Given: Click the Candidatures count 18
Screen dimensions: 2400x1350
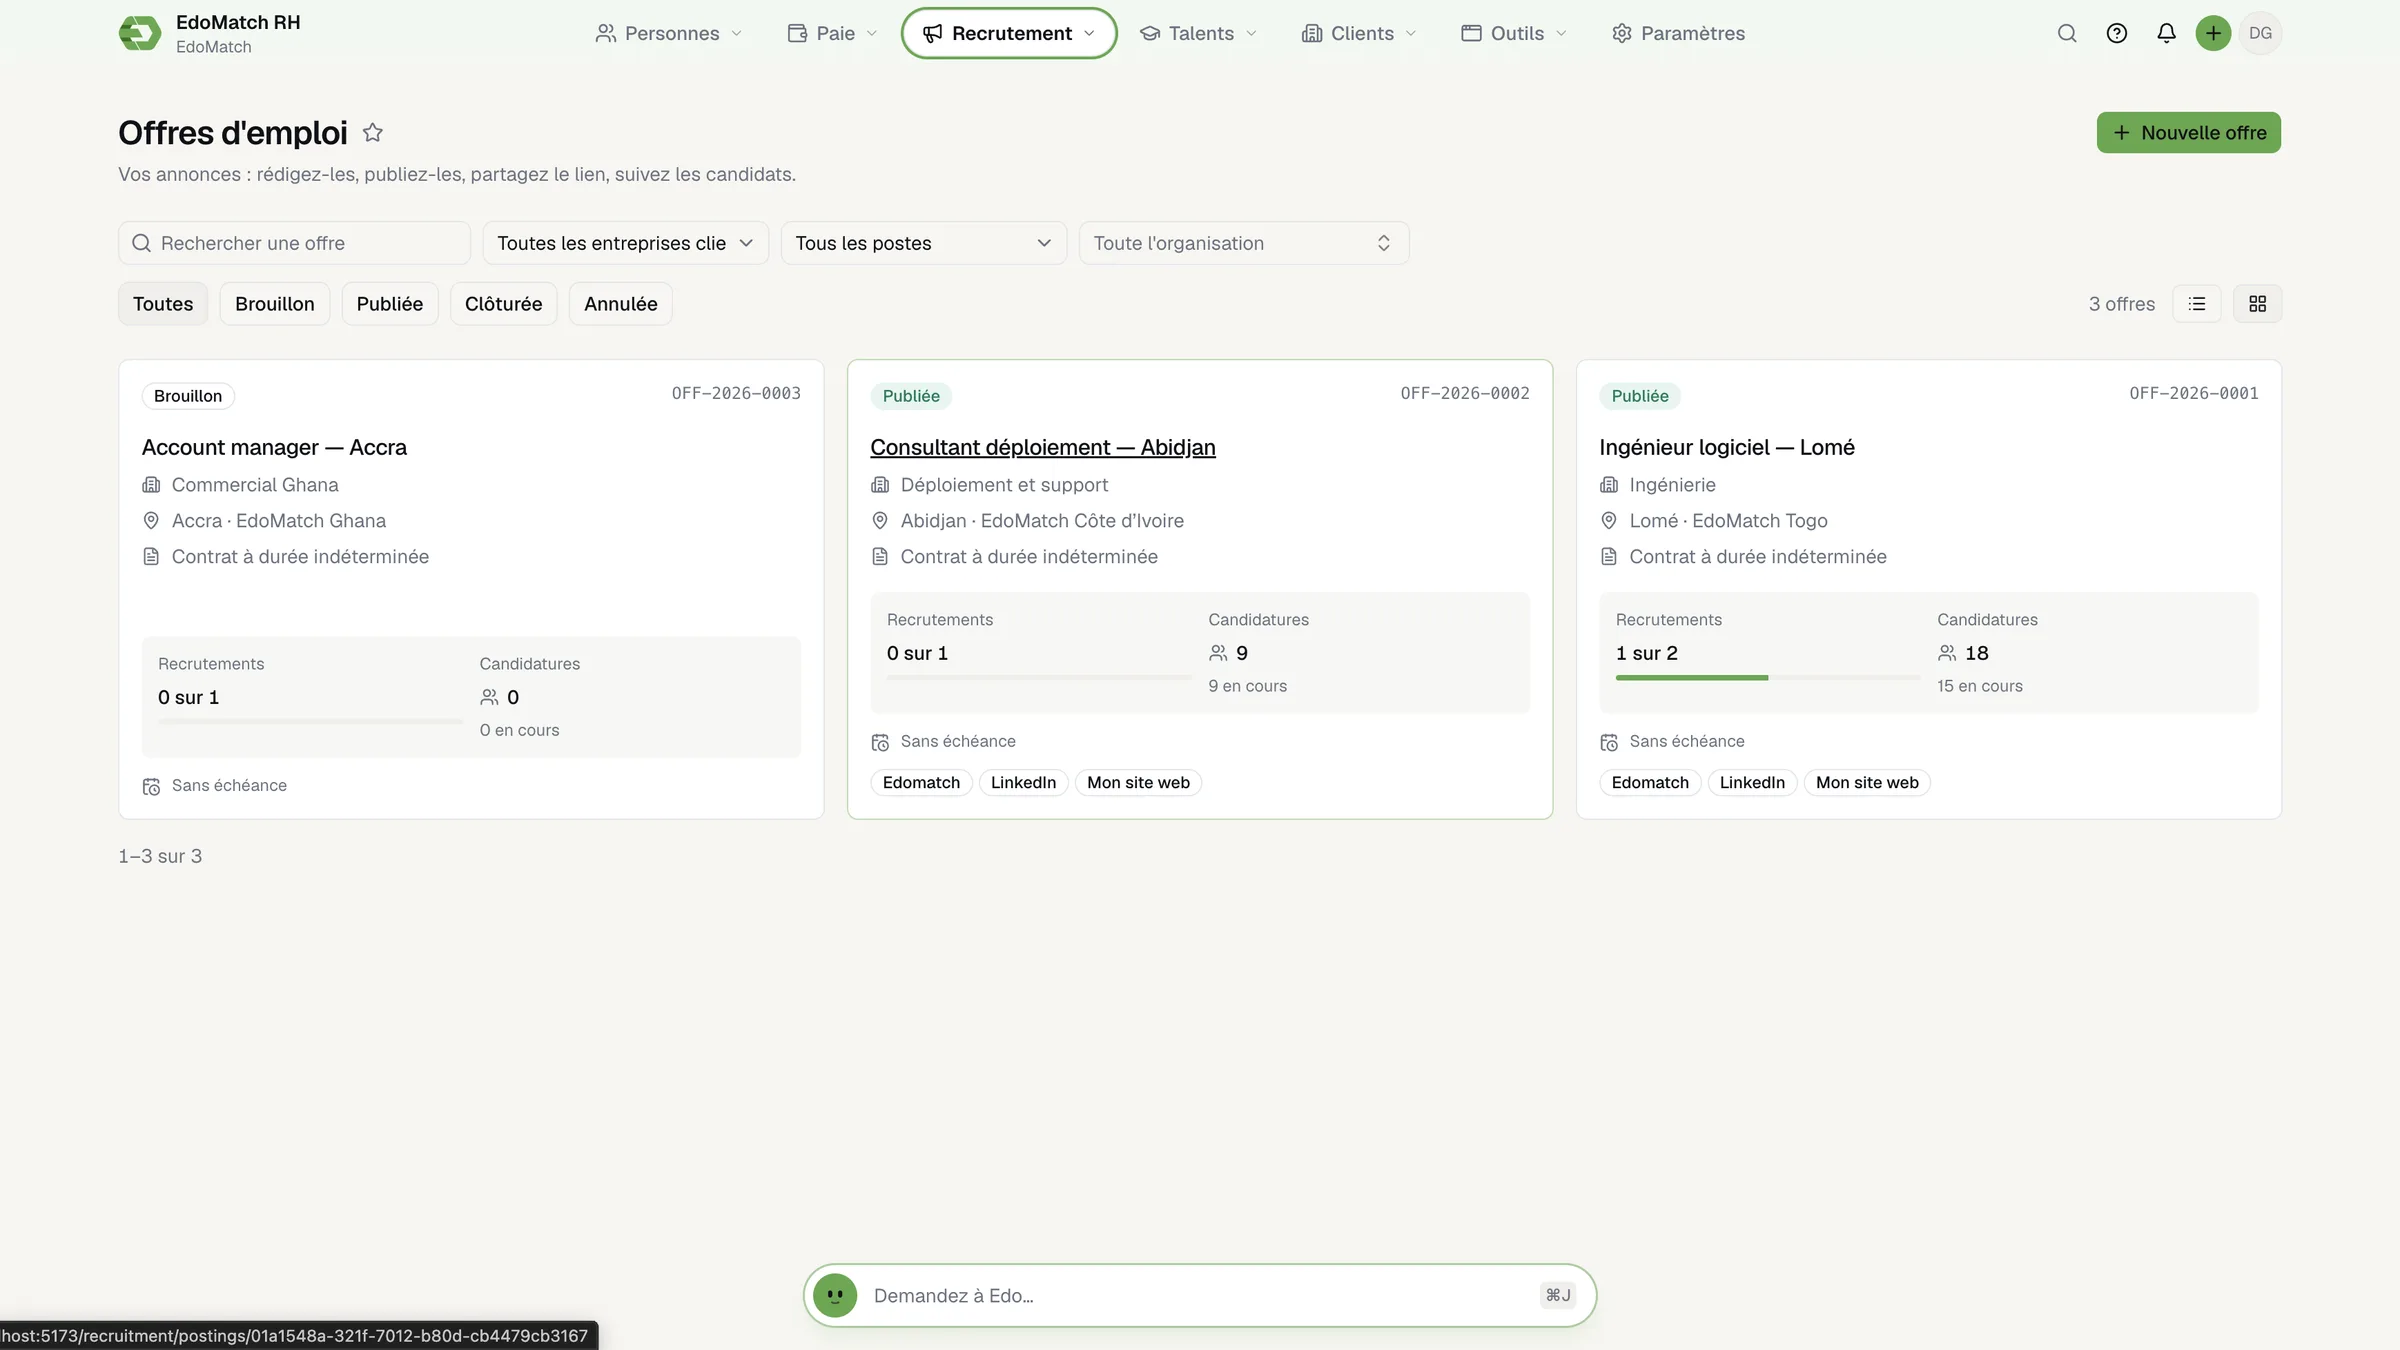Looking at the screenshot, I should [1976, 653].
